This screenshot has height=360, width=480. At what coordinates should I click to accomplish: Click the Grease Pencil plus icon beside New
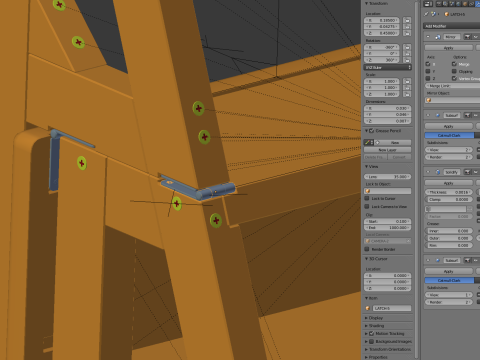(378, 142)
